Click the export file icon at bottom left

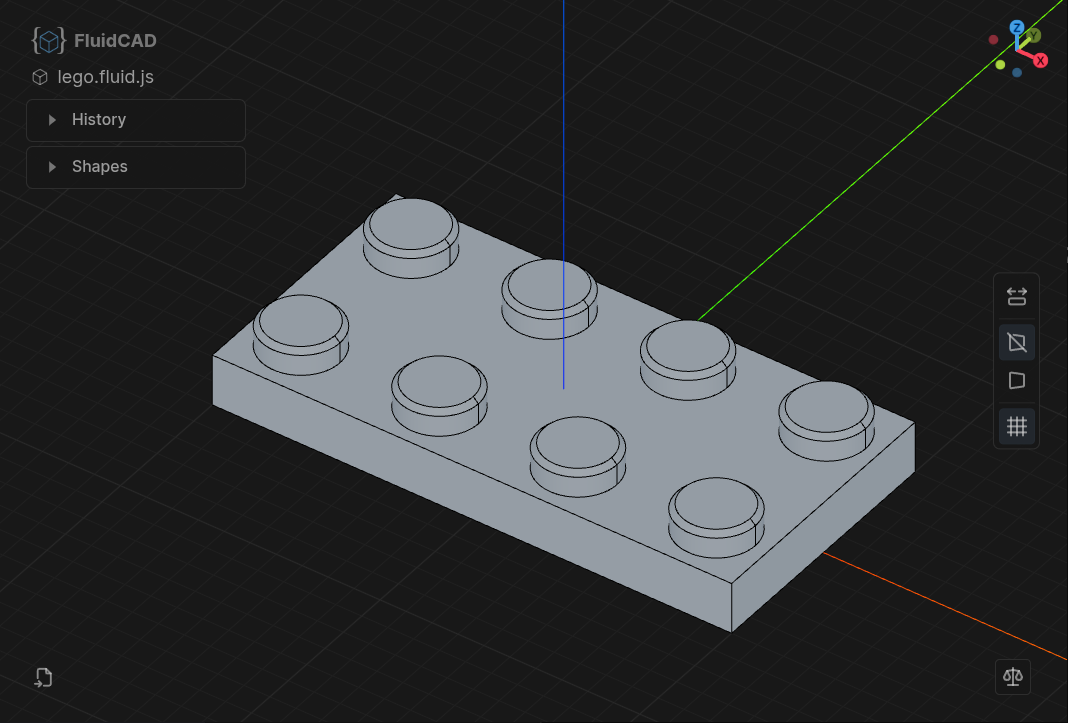[x=42, y=677]
